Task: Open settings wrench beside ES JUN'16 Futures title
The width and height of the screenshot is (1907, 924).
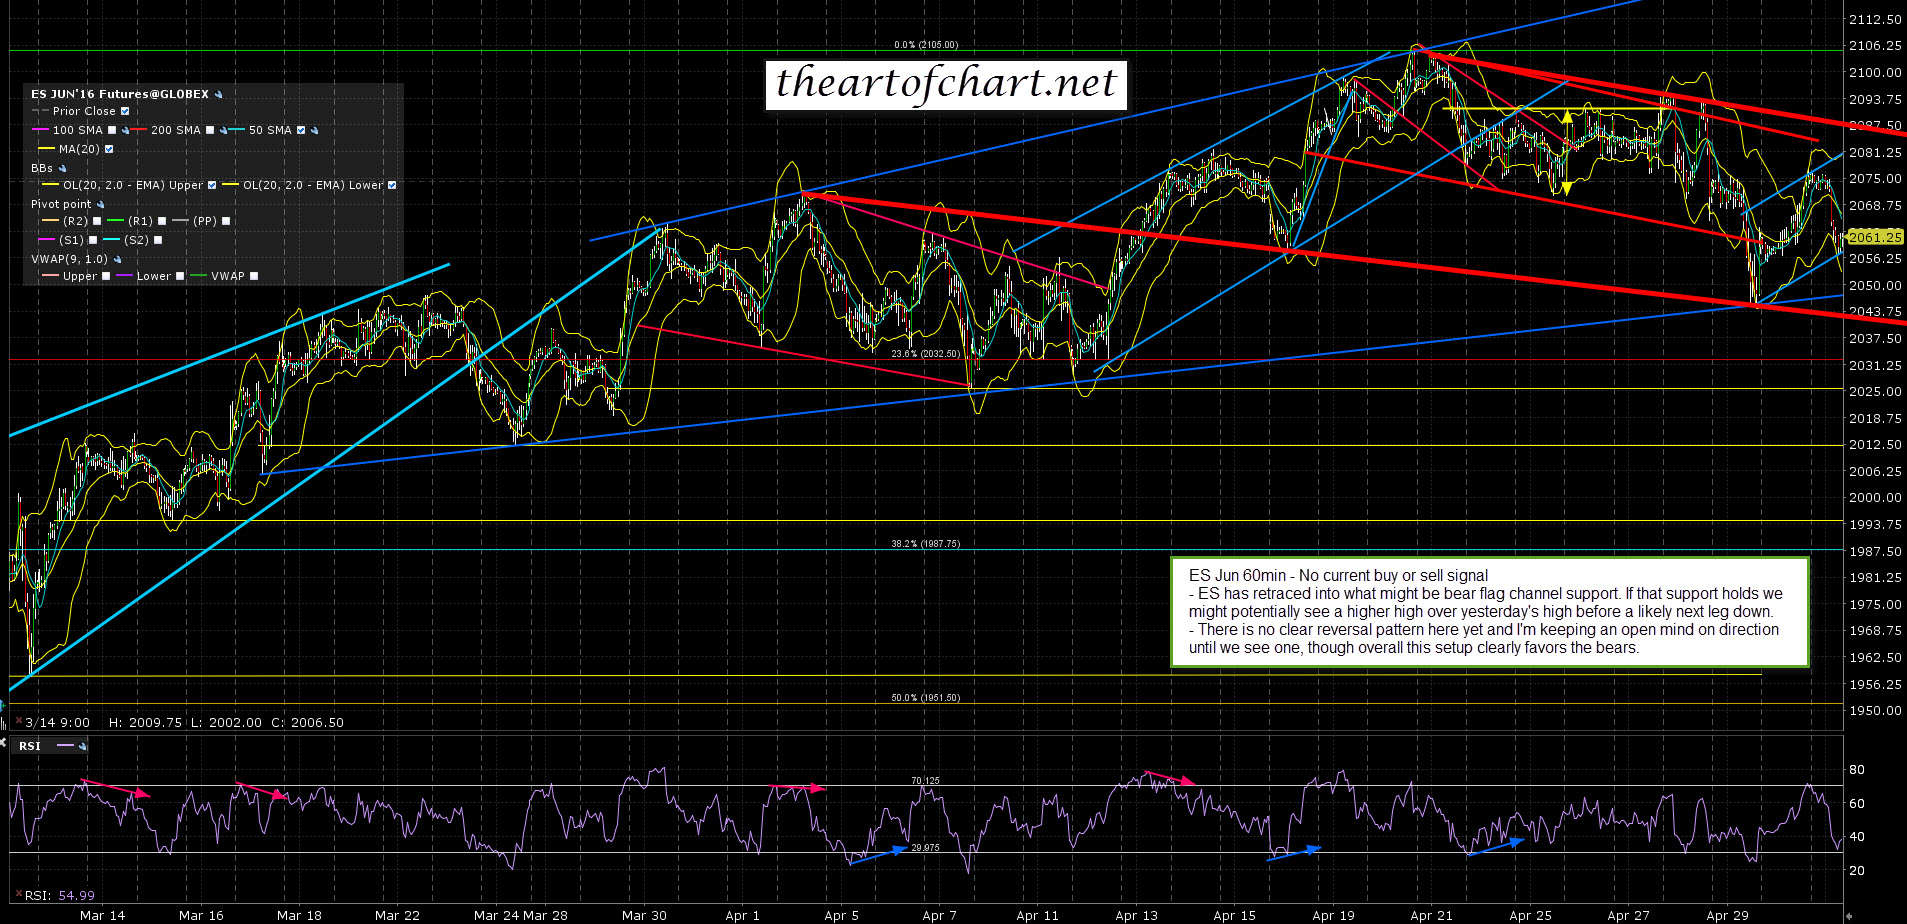Action: (219, 95)
